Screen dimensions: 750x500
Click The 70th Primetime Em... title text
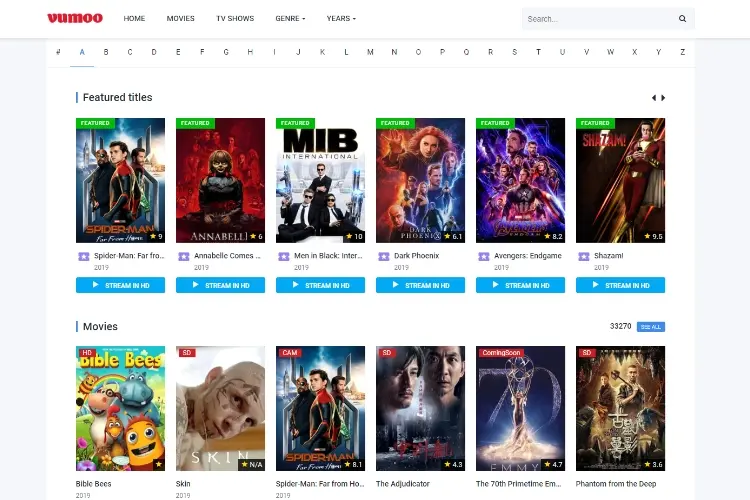(518, 484)
